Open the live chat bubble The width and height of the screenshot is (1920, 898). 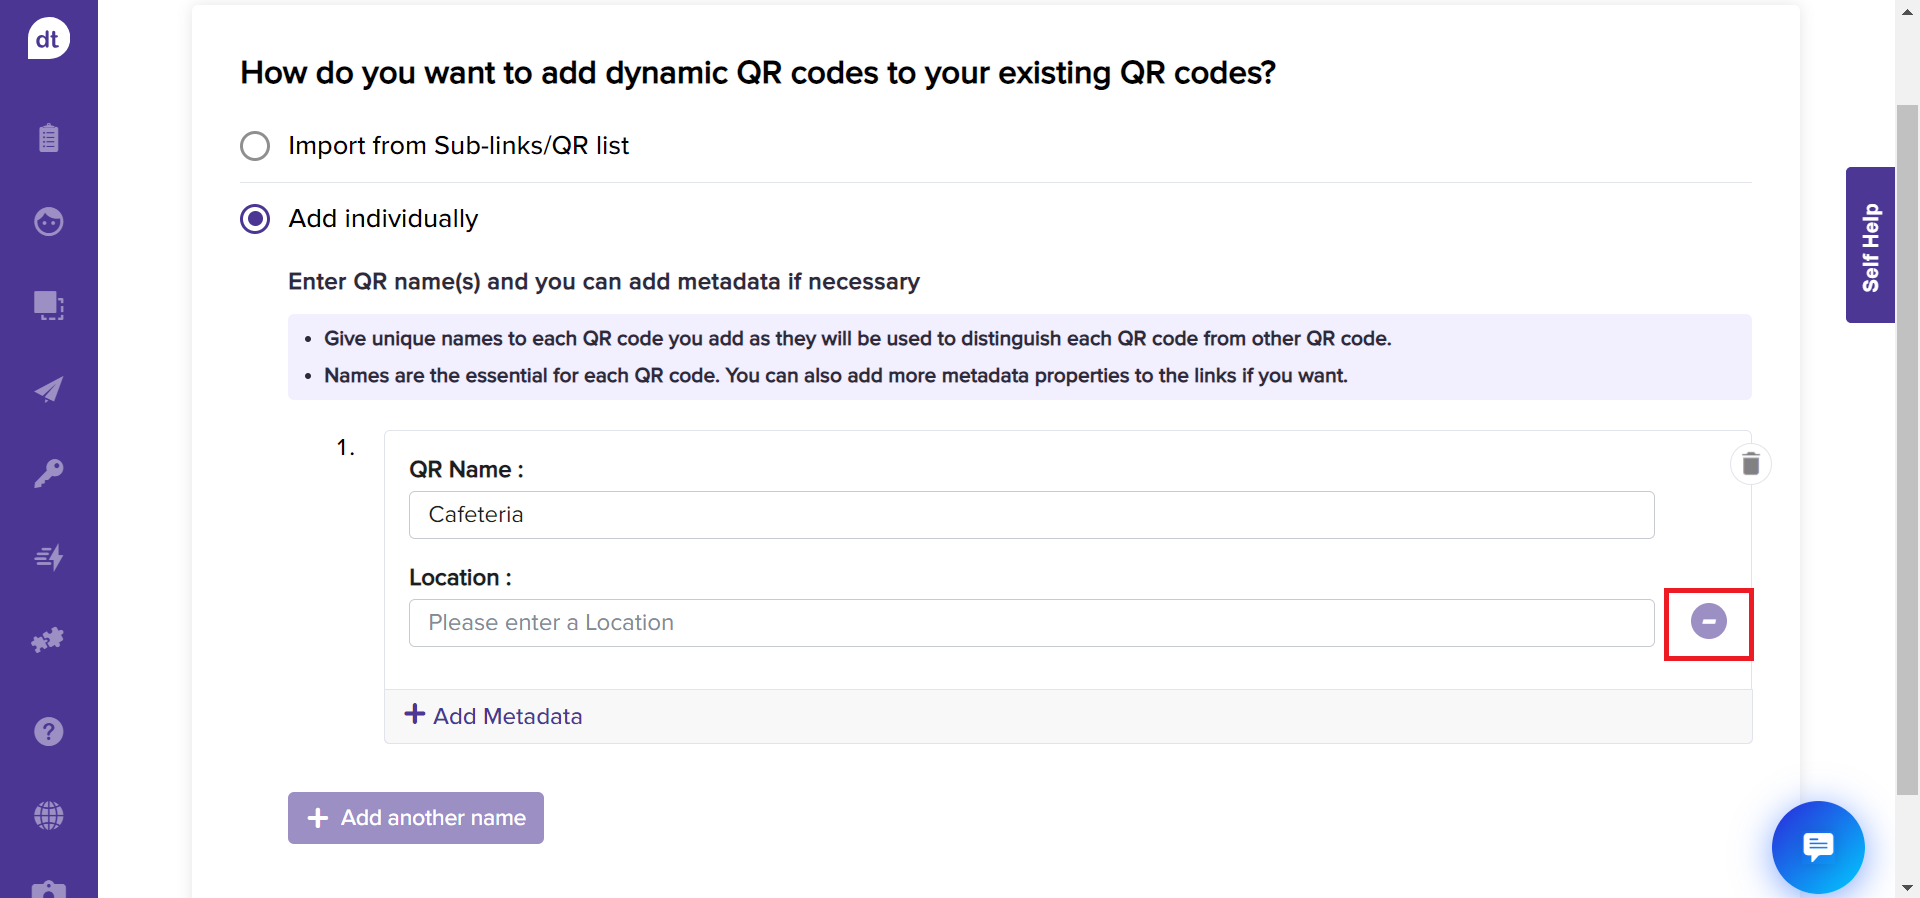1817,847
